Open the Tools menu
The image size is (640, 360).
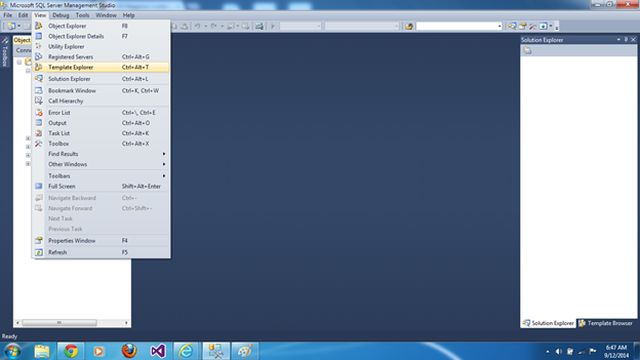(x=82, y=15)
